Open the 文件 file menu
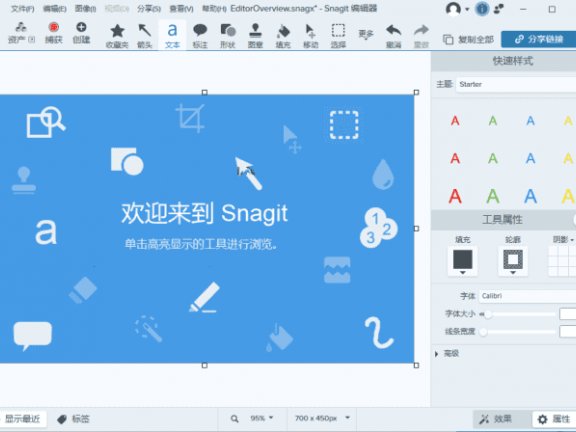The width and height of the screenshot is (576, 432). (x=23, y=8)
